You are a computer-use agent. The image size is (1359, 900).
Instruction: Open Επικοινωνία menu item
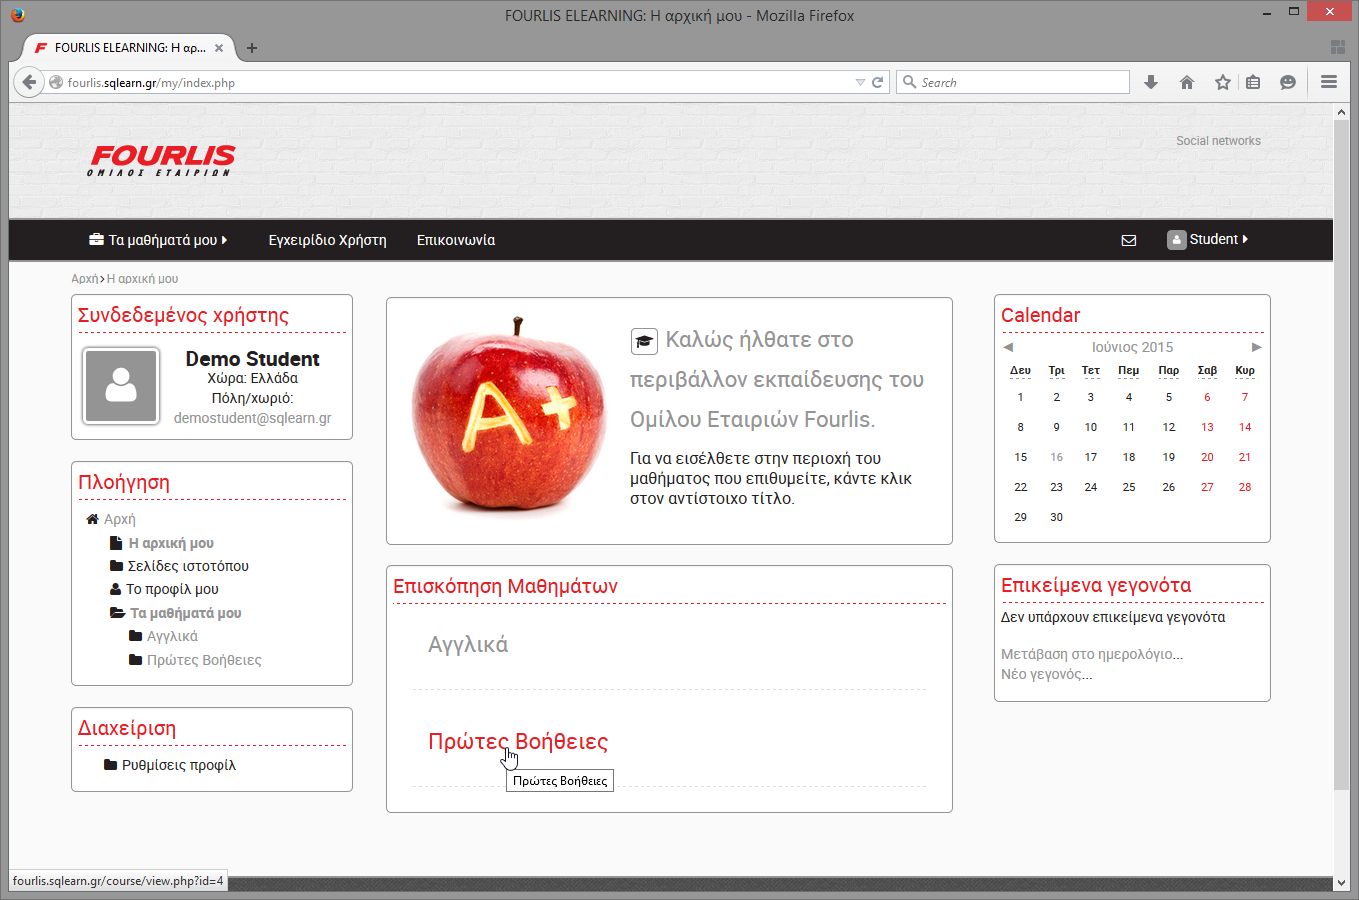coord(456,240)
